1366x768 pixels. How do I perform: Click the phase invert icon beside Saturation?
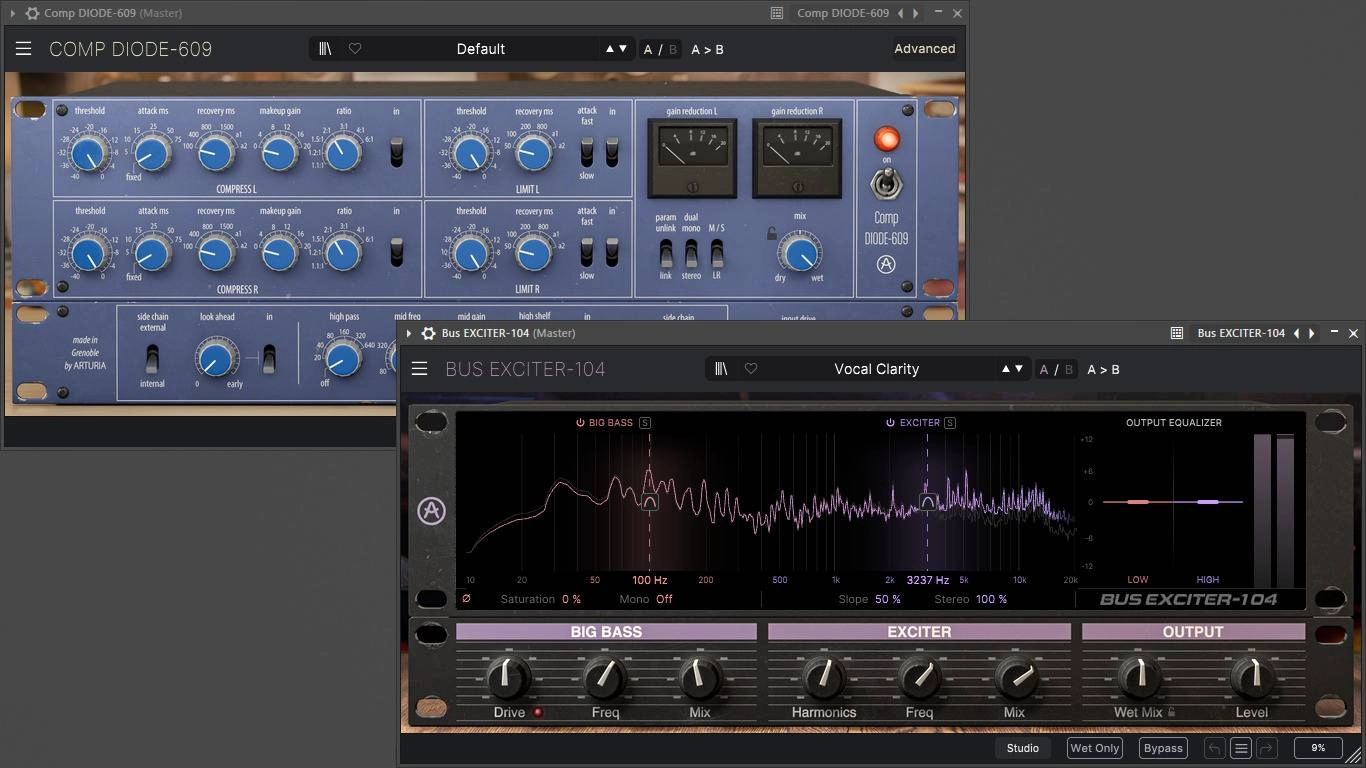click(466, 599)
